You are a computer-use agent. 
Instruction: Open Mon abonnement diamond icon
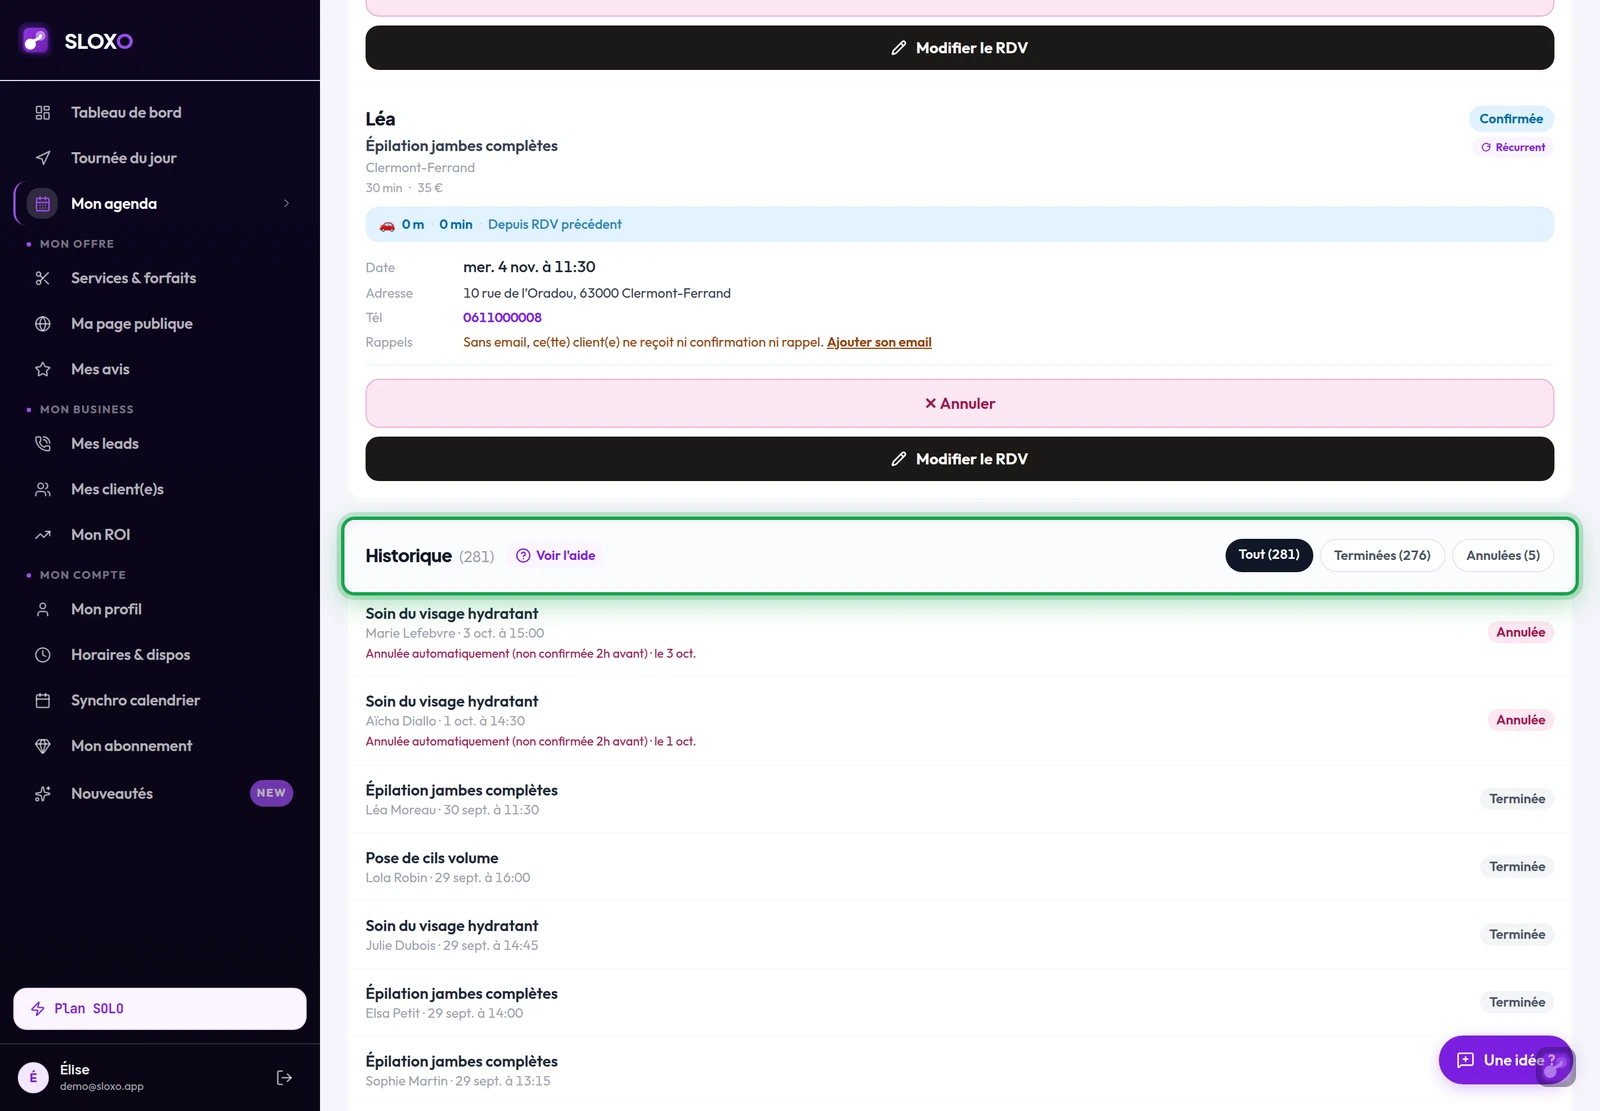(x=43, y=746)
